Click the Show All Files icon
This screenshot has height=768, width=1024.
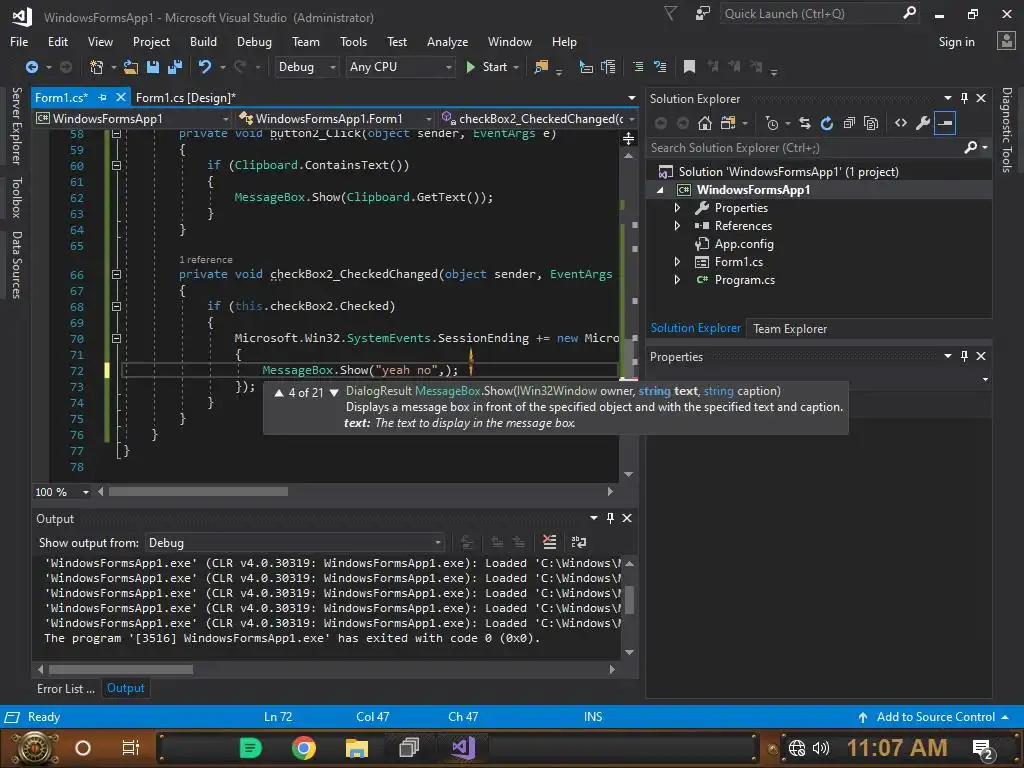coord(871,123)
